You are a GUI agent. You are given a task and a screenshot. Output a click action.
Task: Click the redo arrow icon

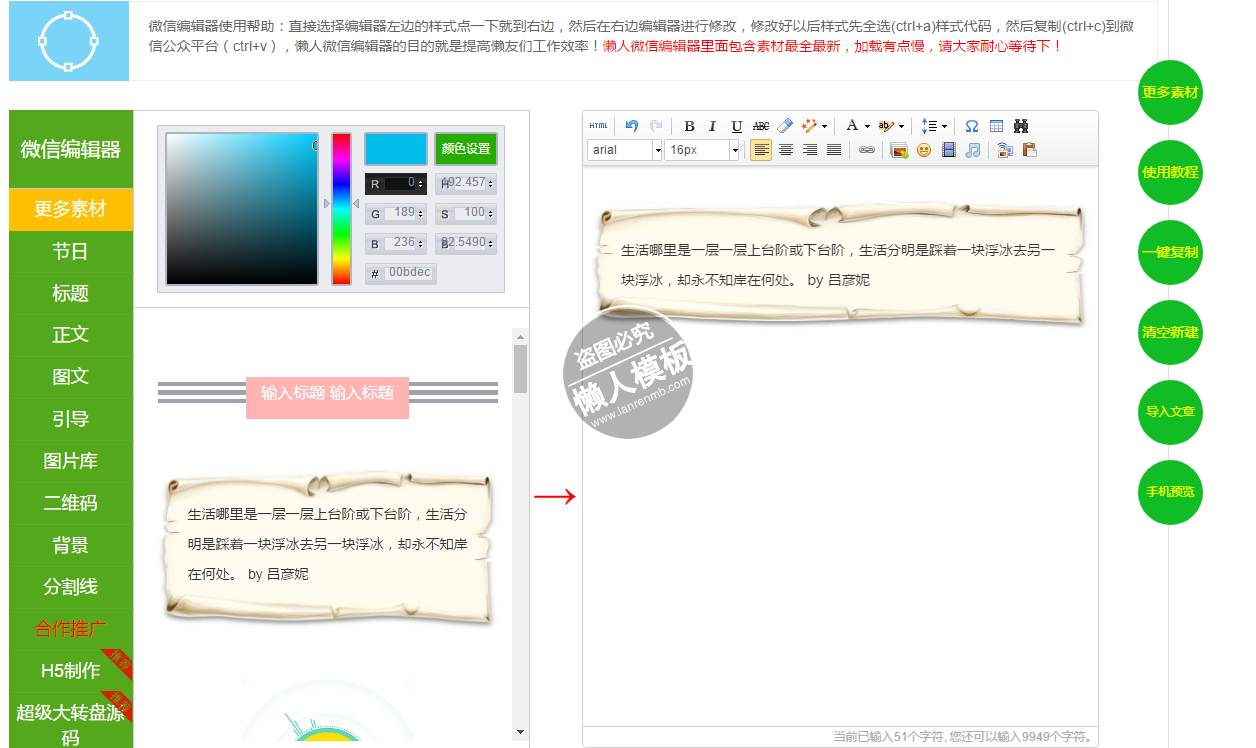click(656, 126)
